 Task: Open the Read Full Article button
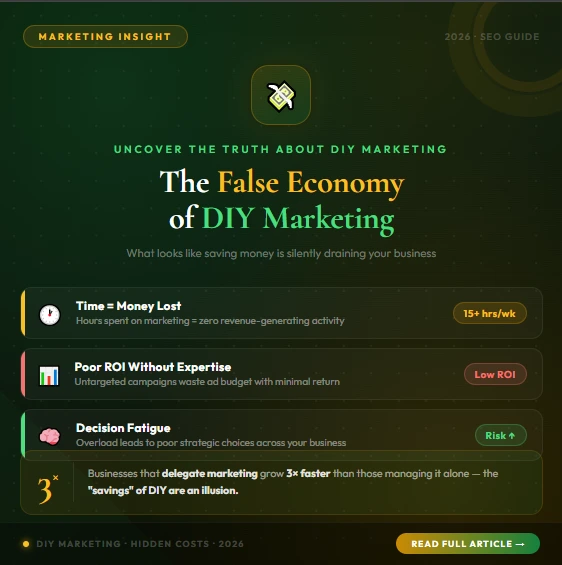pyautogui.click(x=468, y=543)
